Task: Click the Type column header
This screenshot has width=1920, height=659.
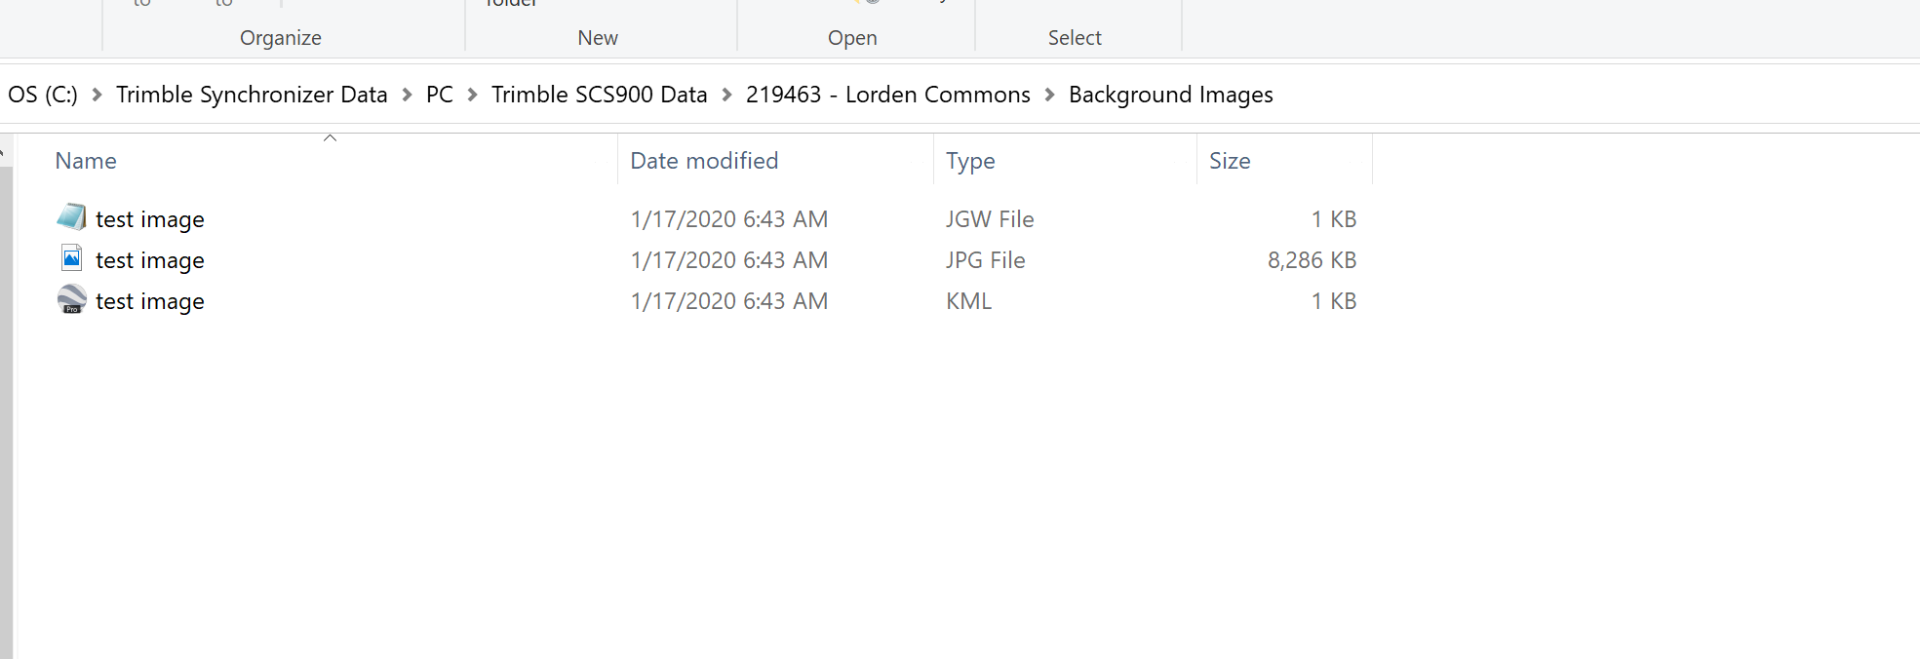Action: click(x=969, y=160)
